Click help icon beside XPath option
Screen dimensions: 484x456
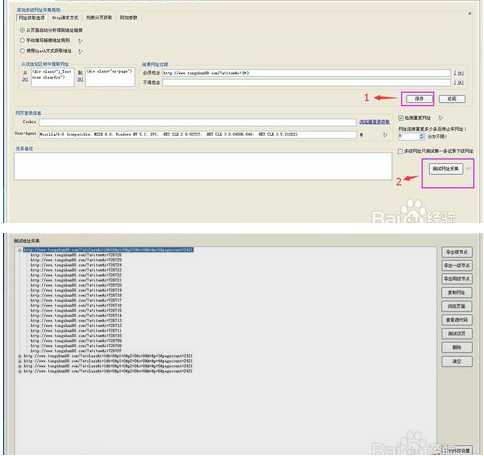[80, 51]
